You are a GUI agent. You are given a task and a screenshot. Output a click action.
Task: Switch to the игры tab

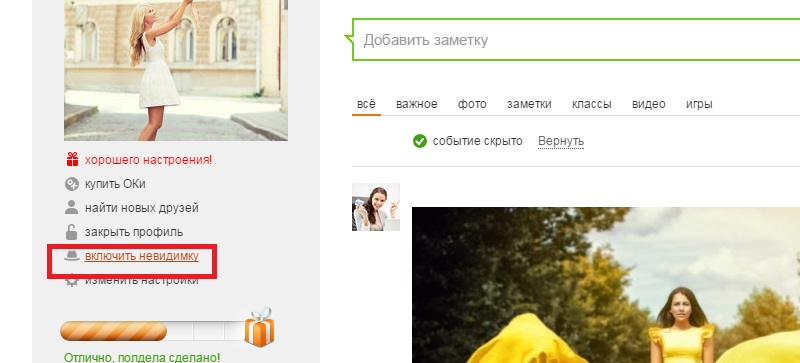pyautogui.click(x=699, y=104)
